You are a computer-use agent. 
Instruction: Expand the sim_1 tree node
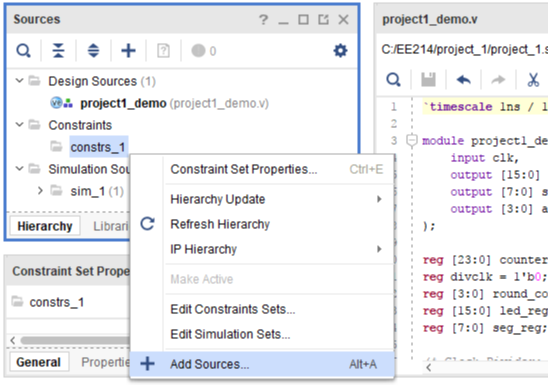pyautogui.click(x=40, y=191)
